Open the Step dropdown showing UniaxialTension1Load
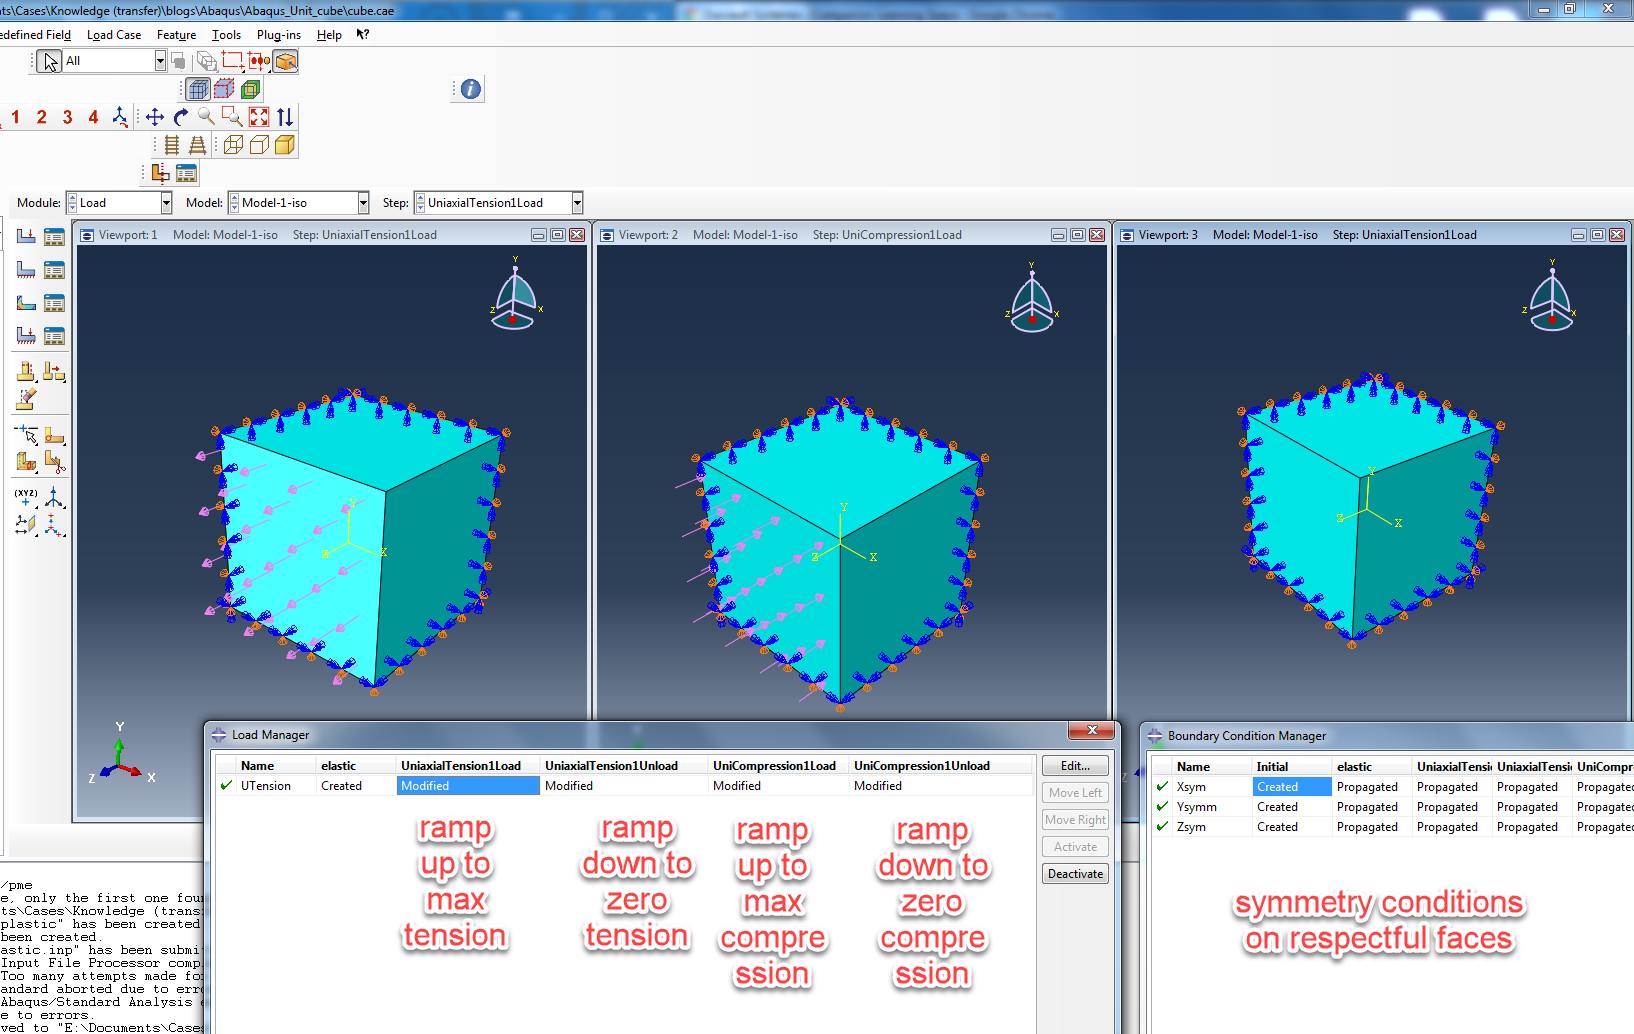The width and height of the screenshot is (1634, 1034). tap(576, 202)
